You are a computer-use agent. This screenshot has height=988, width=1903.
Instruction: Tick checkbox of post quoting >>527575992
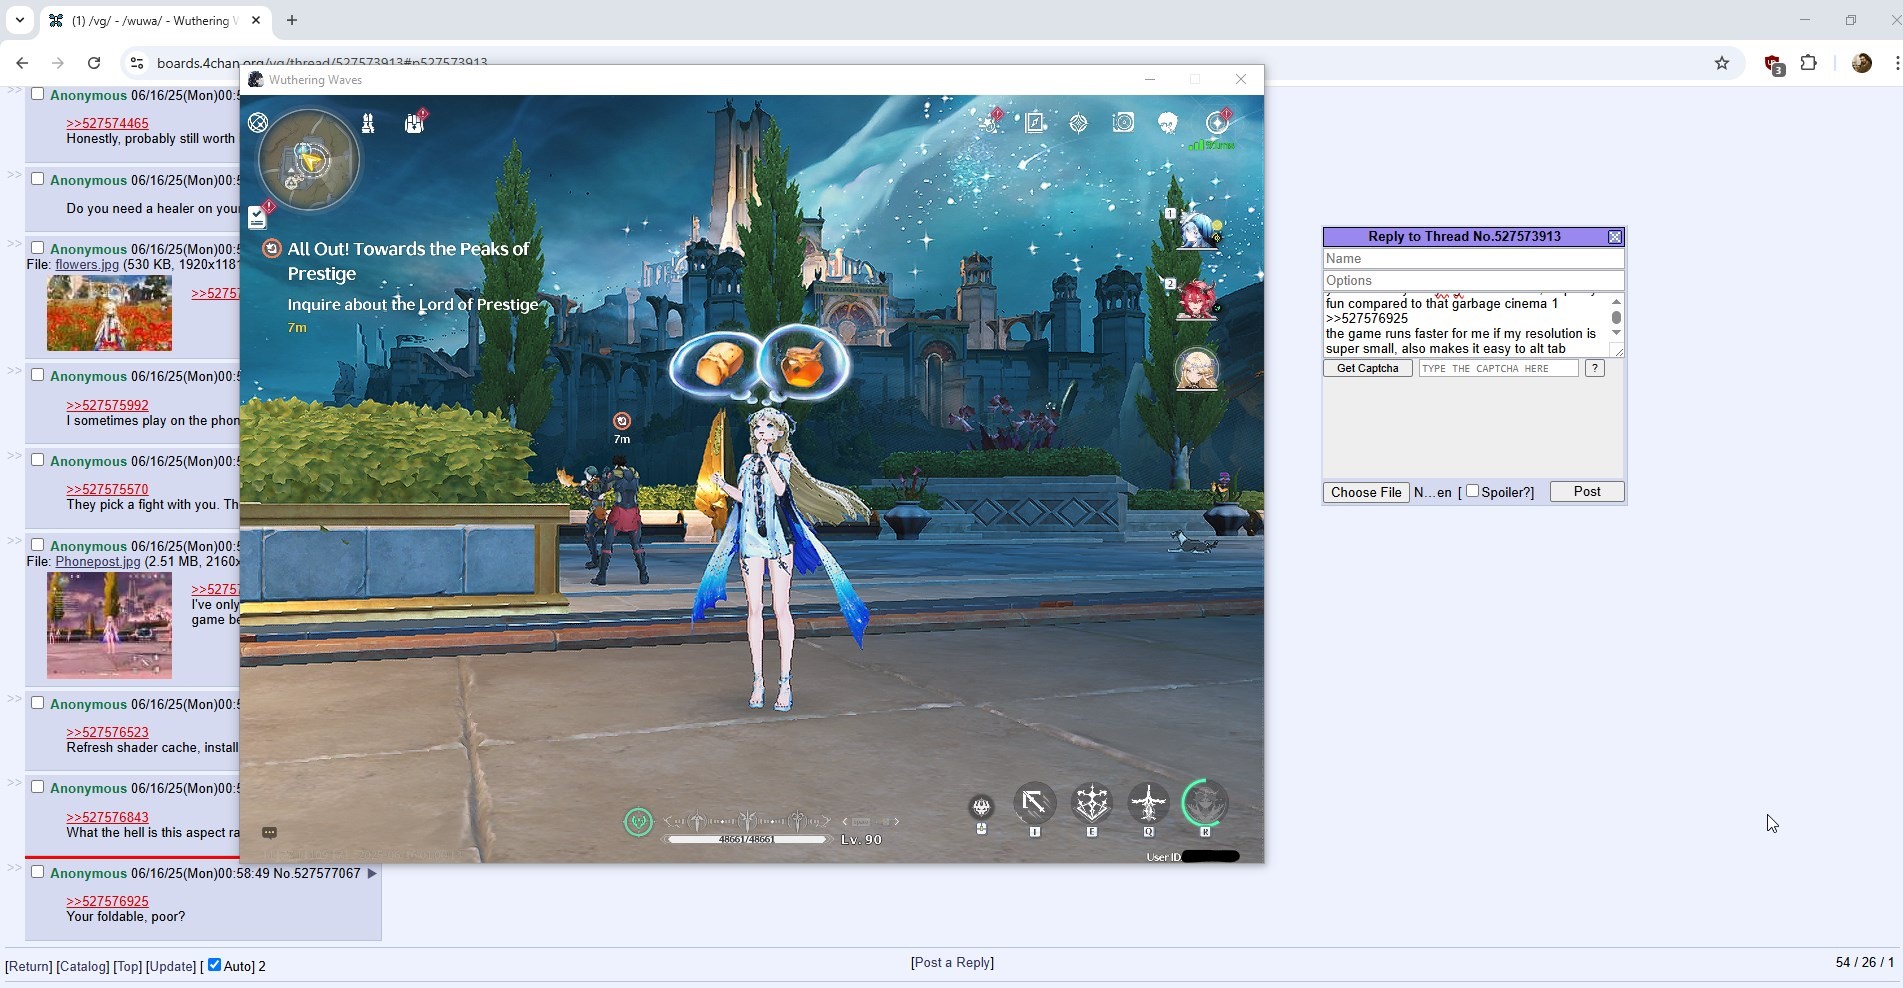(37, 375)
